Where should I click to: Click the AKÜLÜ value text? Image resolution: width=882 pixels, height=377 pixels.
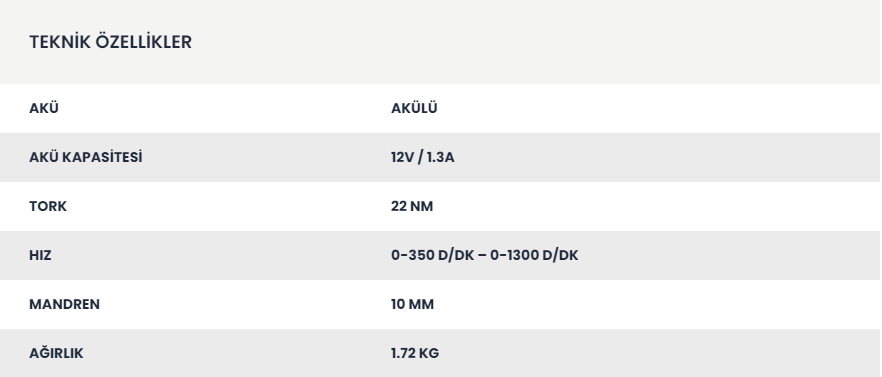pyautogui.click(x=414, y=108)
